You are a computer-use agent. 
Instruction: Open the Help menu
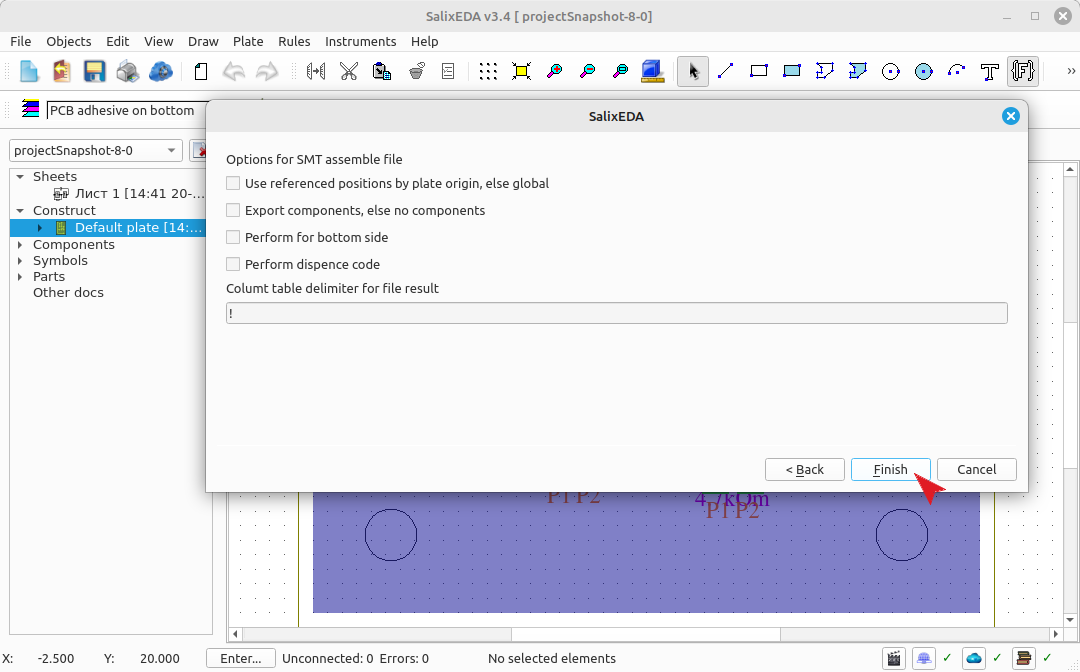[x=424, y=41]
